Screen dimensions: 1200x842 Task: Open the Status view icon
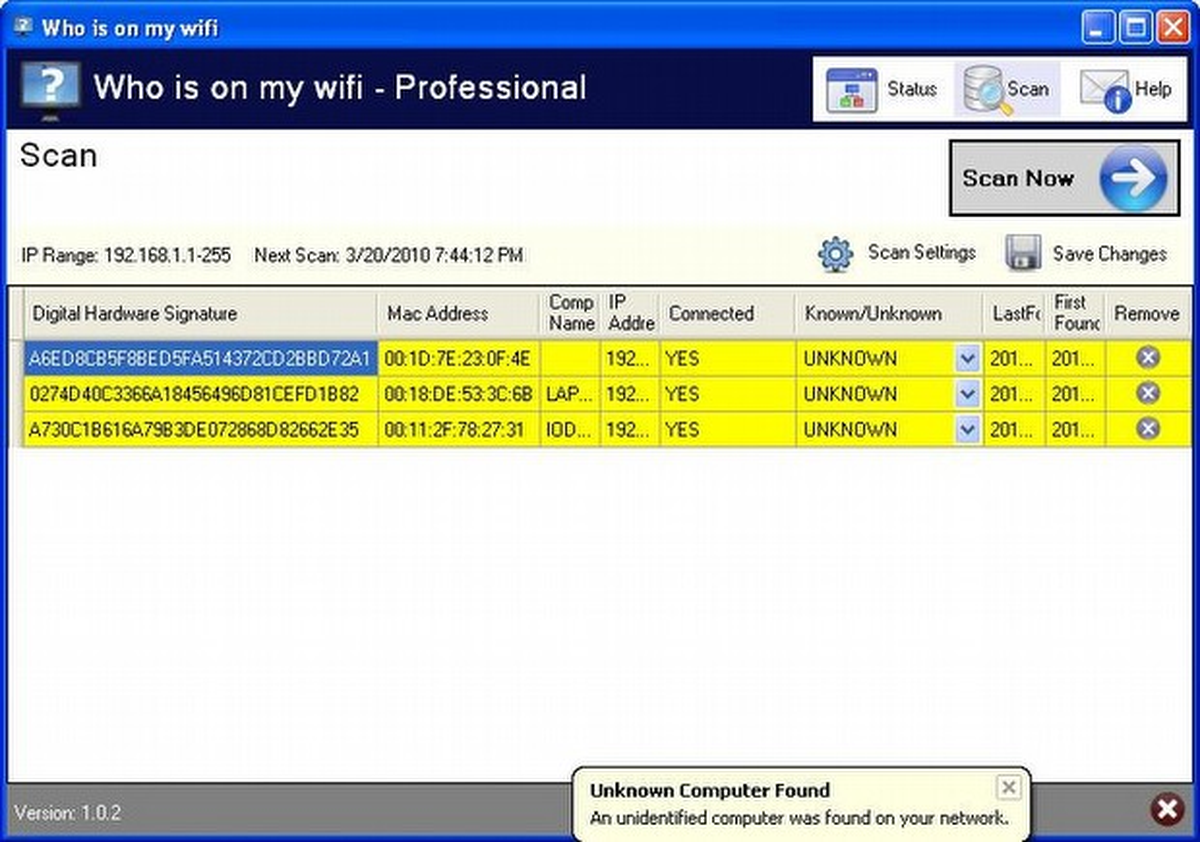pyautogui.click(x=851, y=90)
